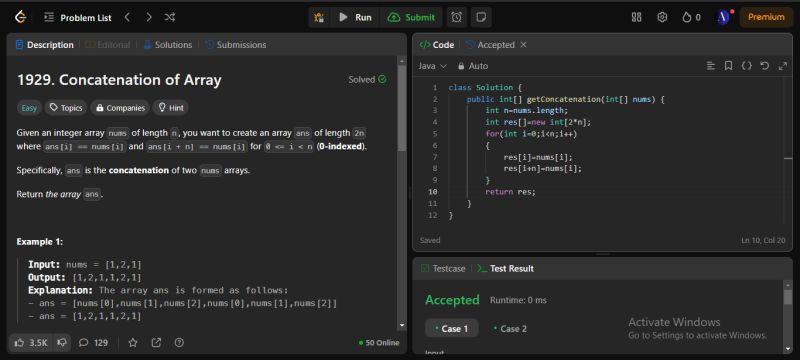Open the Java language dropdown

432,66
